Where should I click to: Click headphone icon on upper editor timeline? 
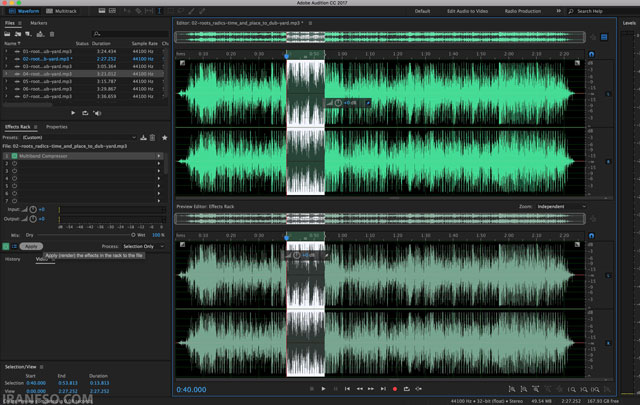pyautogui.click(x=591, y=54)
